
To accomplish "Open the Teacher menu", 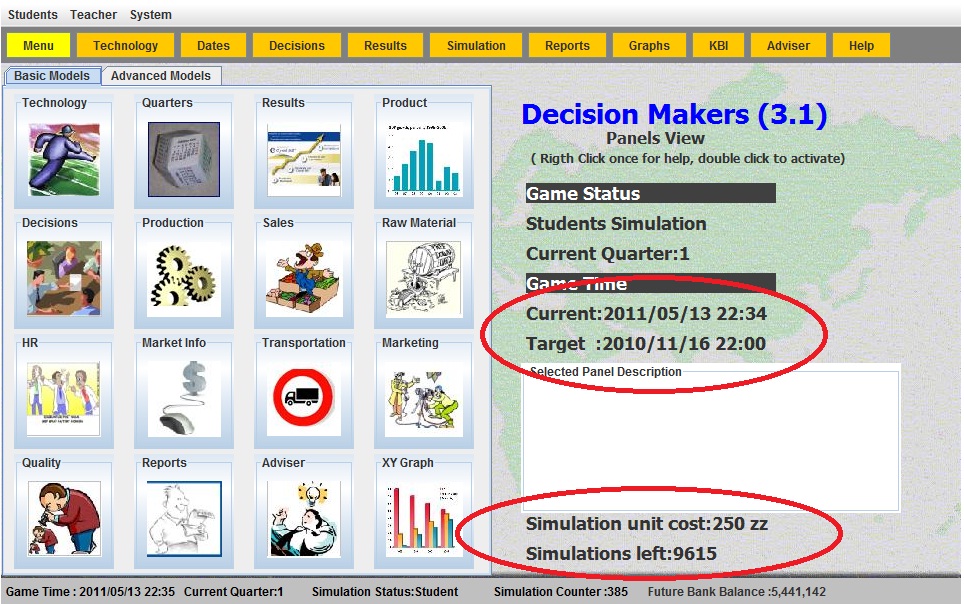I will [93, 15].
